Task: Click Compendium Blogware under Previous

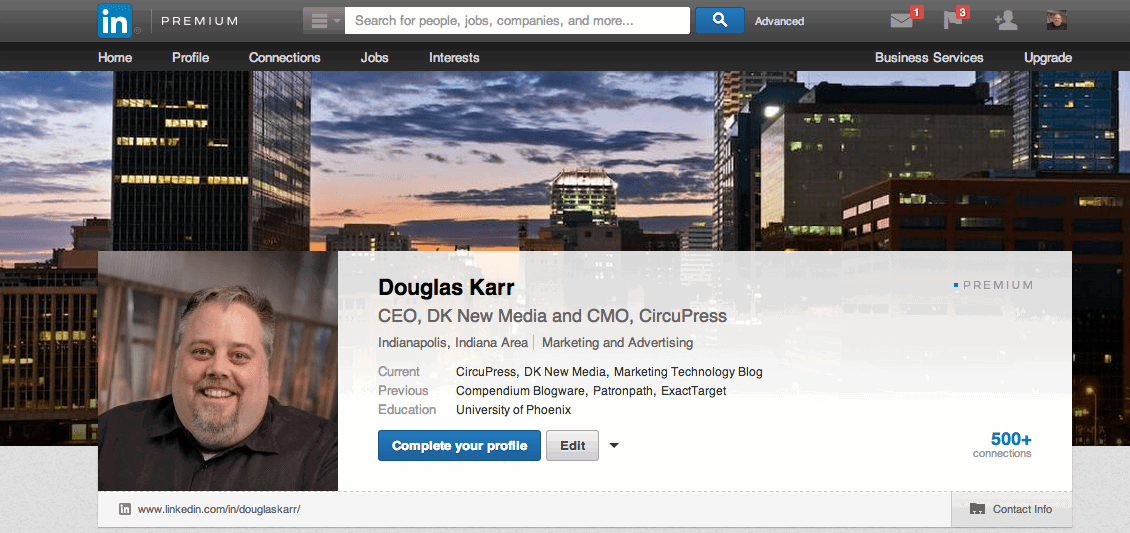Action: 521,391
